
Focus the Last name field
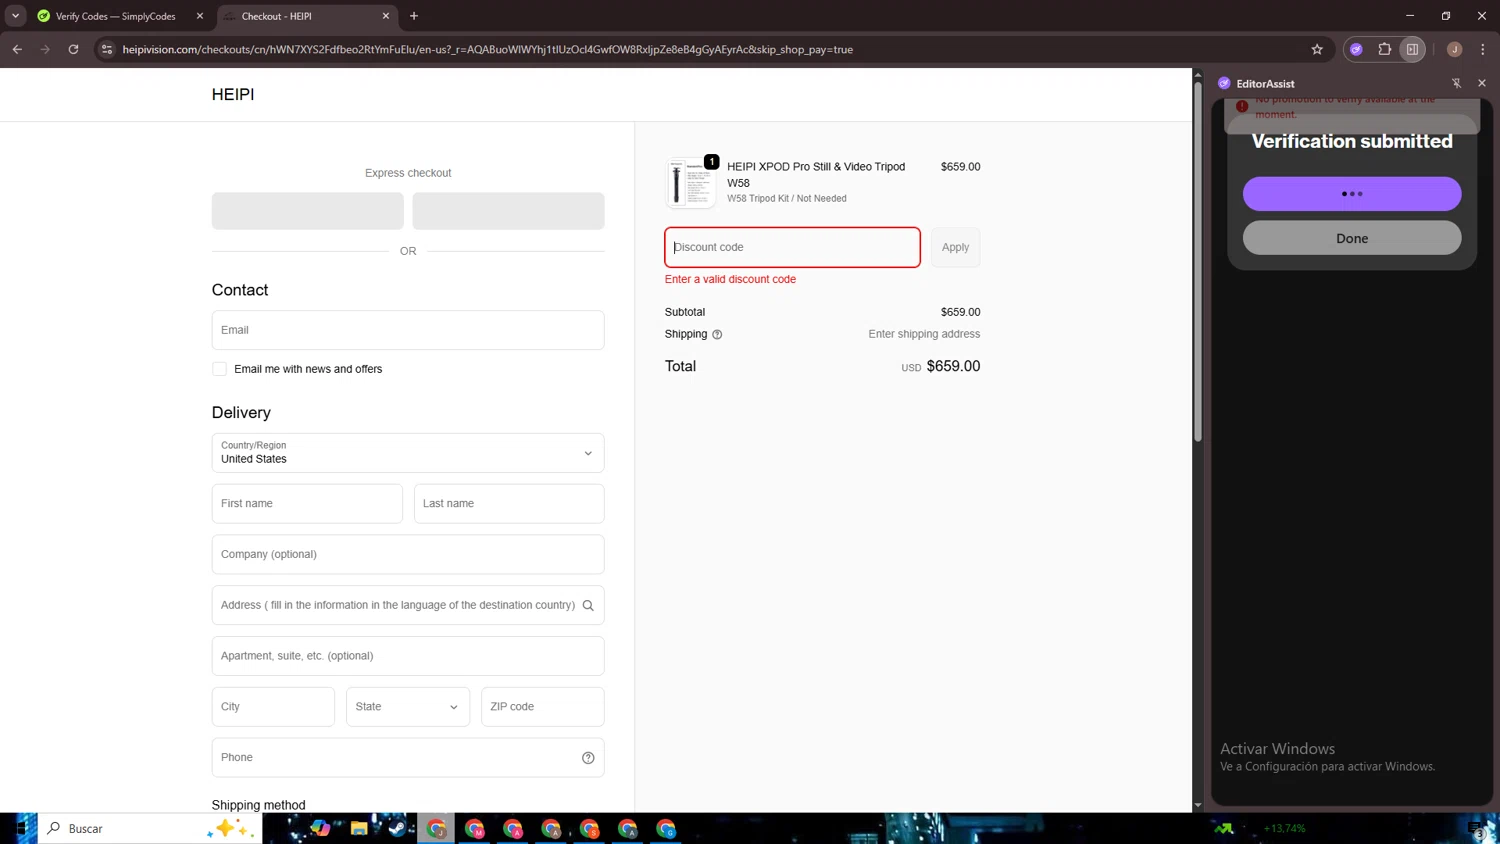[509, 504]
